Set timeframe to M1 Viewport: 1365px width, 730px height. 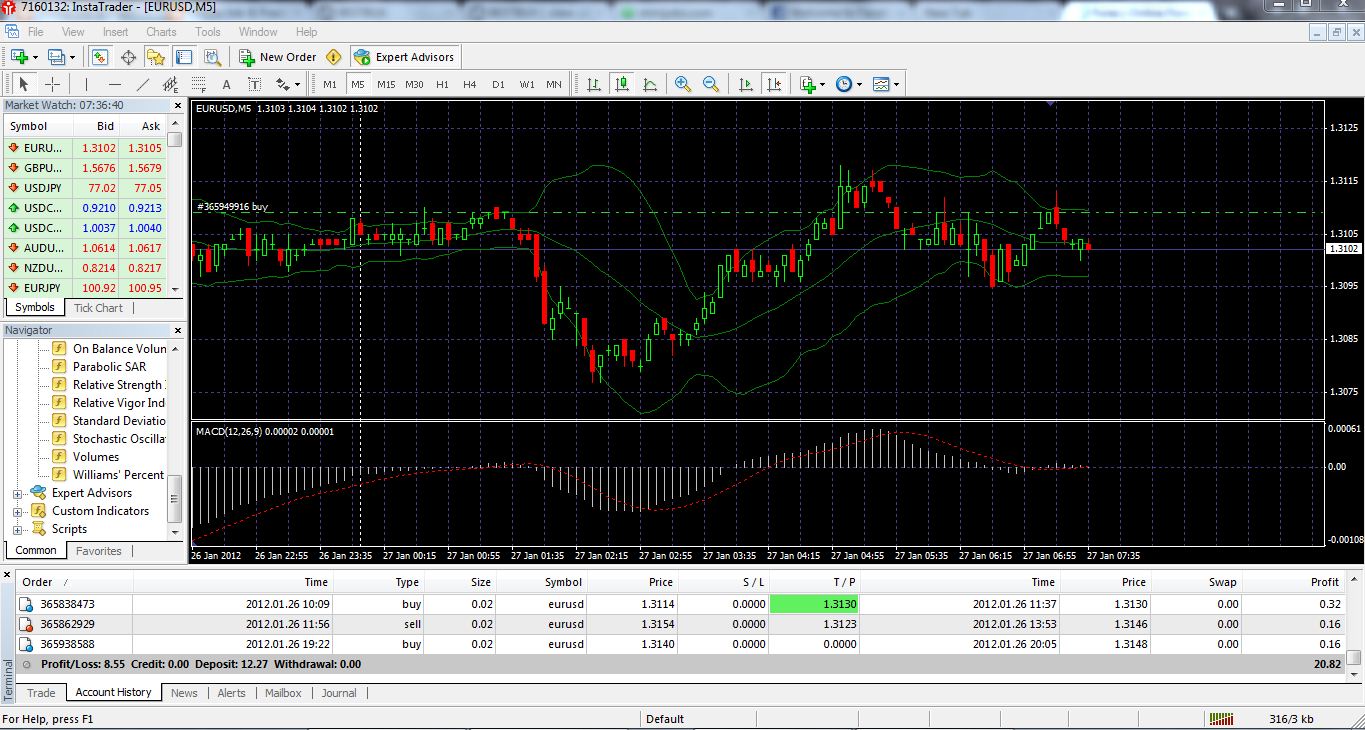[x=330, y=85]
